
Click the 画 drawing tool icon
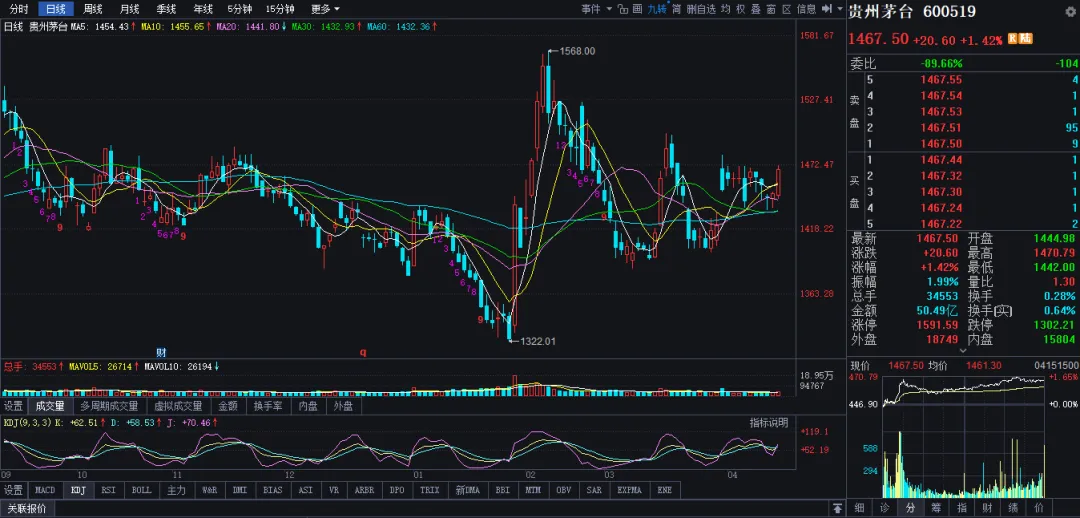point(637,9)
